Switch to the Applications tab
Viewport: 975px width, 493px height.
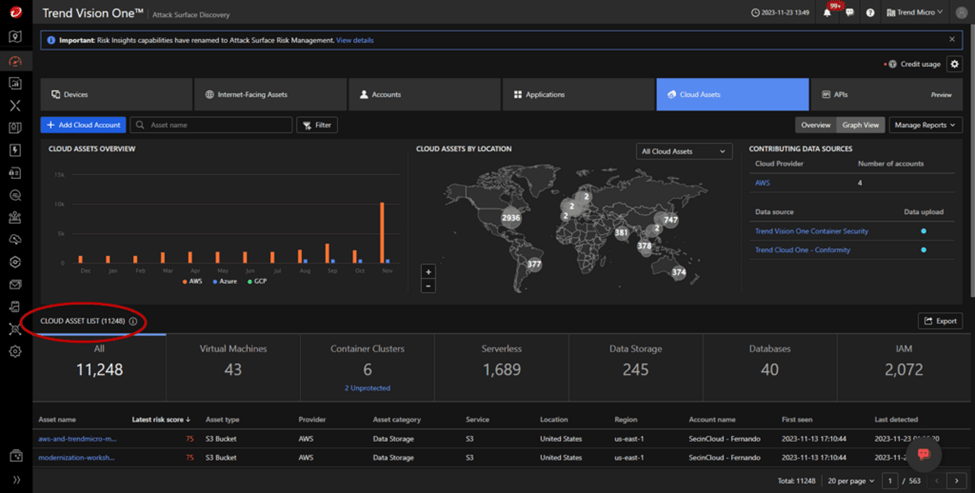pos(579,94)
